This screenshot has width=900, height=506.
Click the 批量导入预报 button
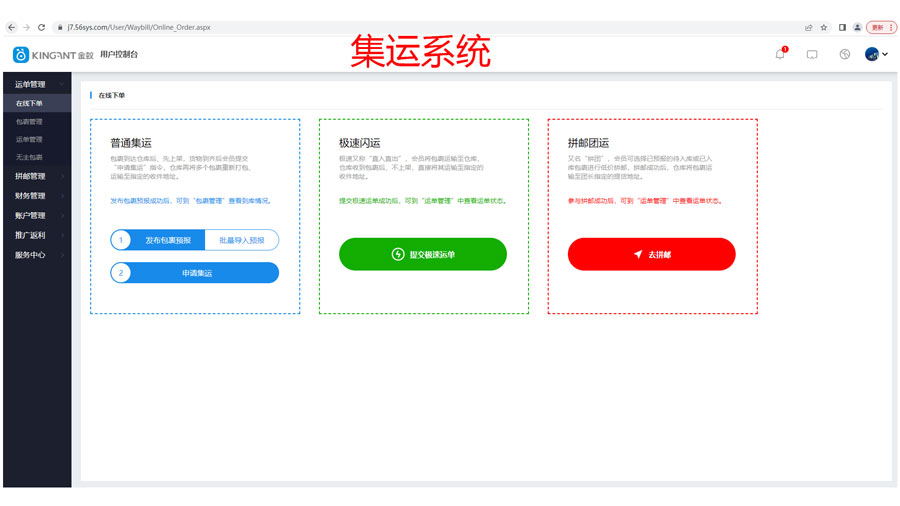(x=241, y=240)
